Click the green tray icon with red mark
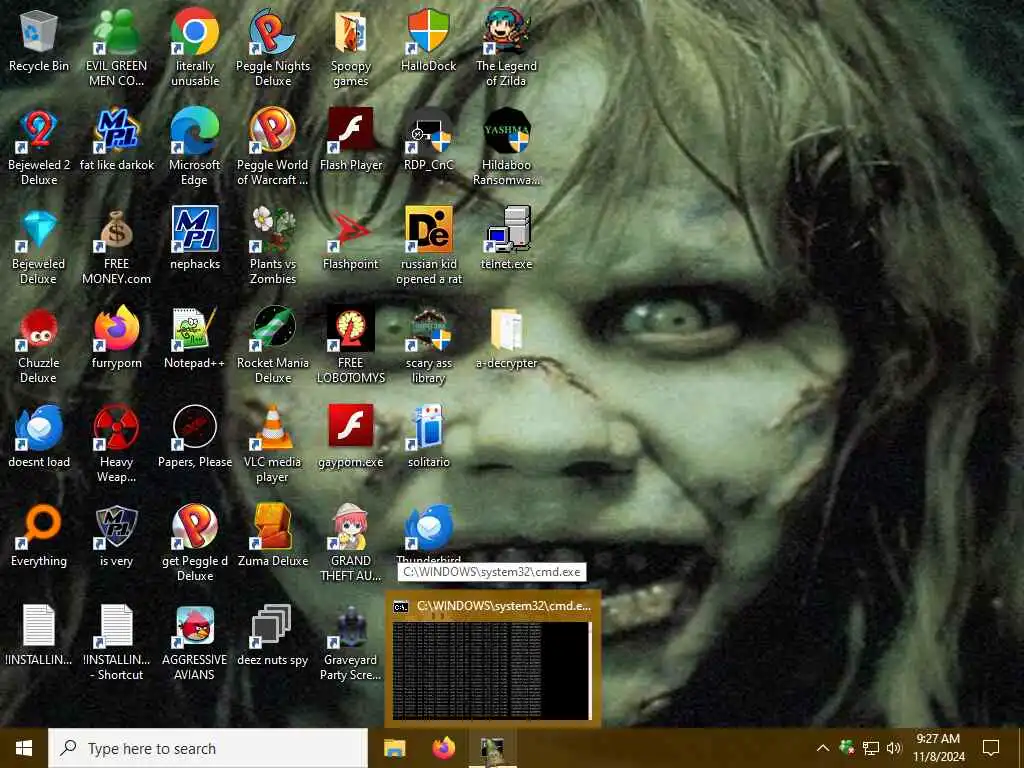 coord(846,748)
